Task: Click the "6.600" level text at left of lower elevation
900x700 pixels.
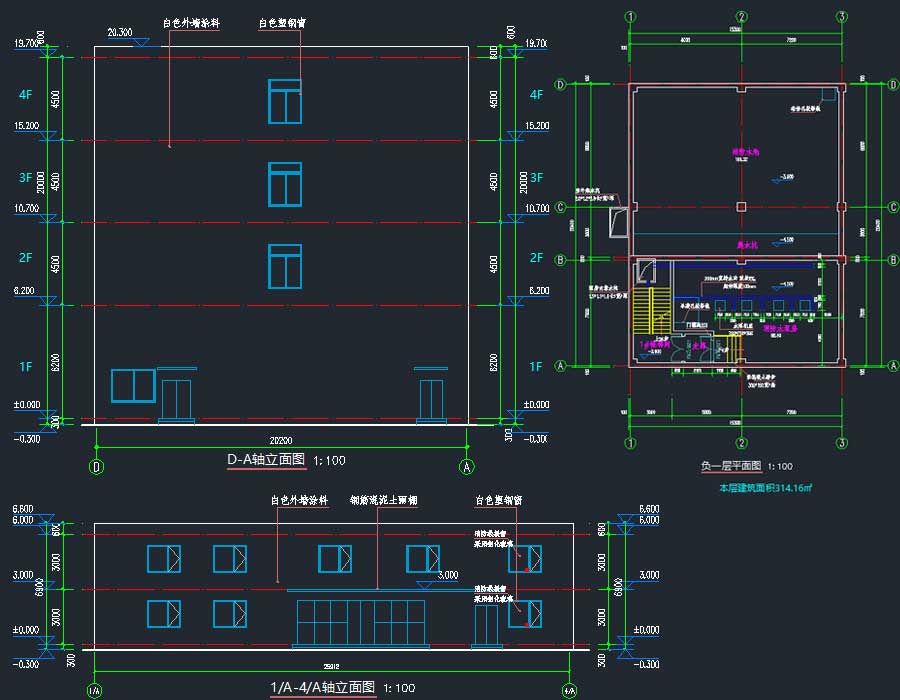Action: click(x=23, y=509)
